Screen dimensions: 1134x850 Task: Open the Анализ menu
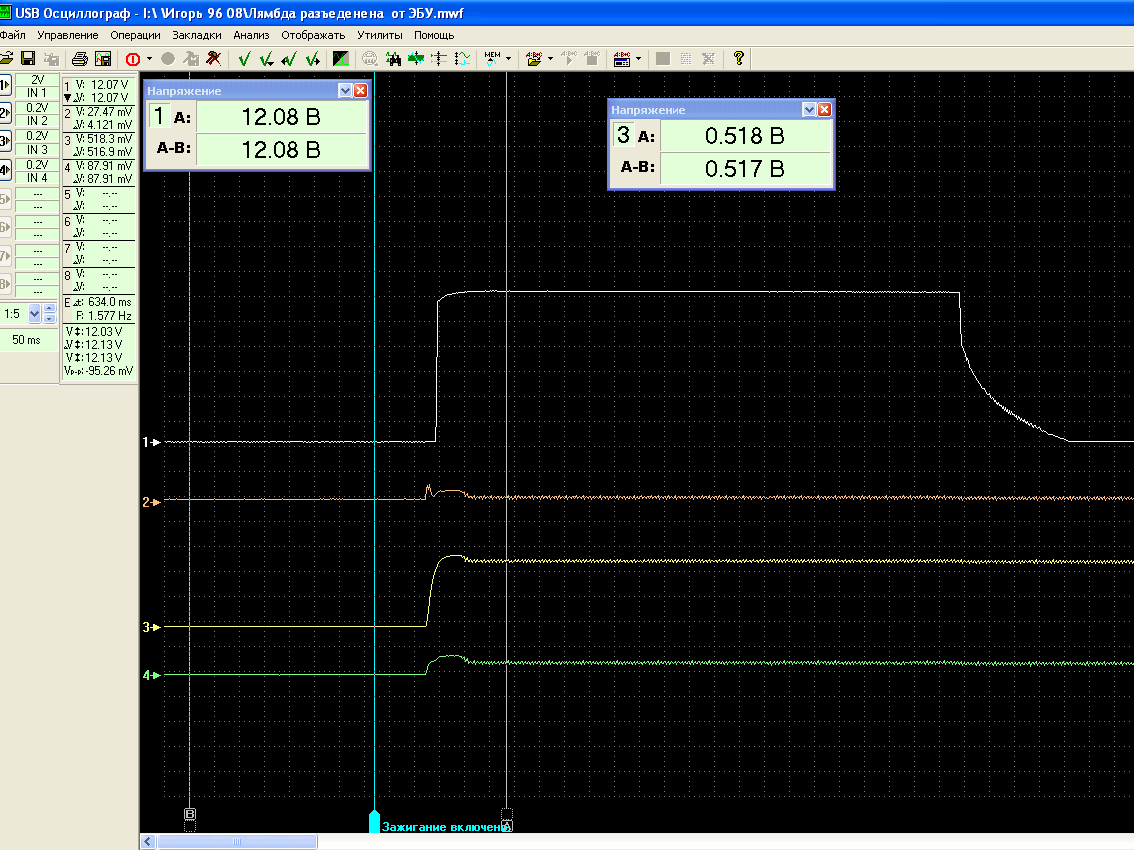[251, 35]
